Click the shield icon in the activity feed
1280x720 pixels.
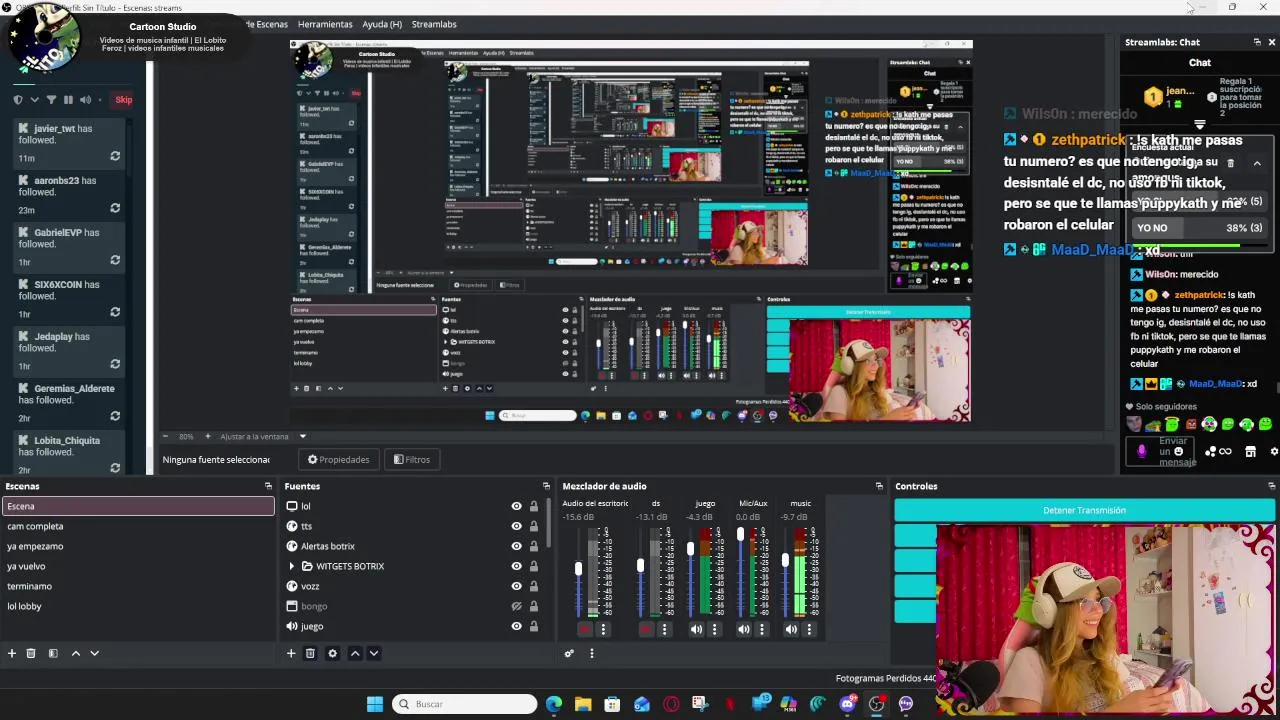click(17, 100)
